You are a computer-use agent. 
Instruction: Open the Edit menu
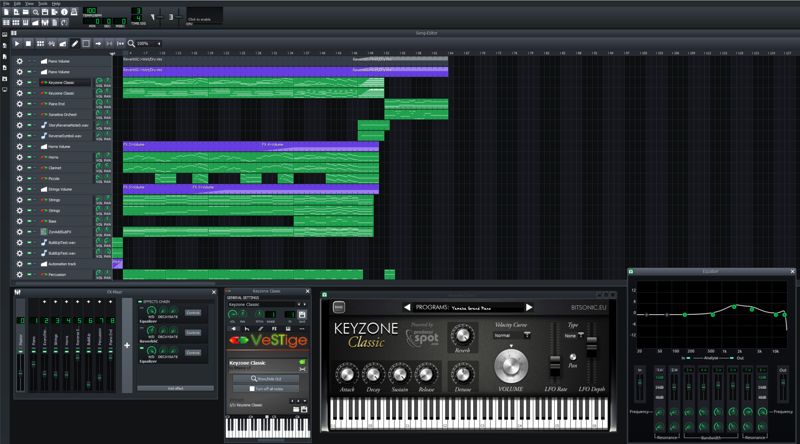click(17, 4)
